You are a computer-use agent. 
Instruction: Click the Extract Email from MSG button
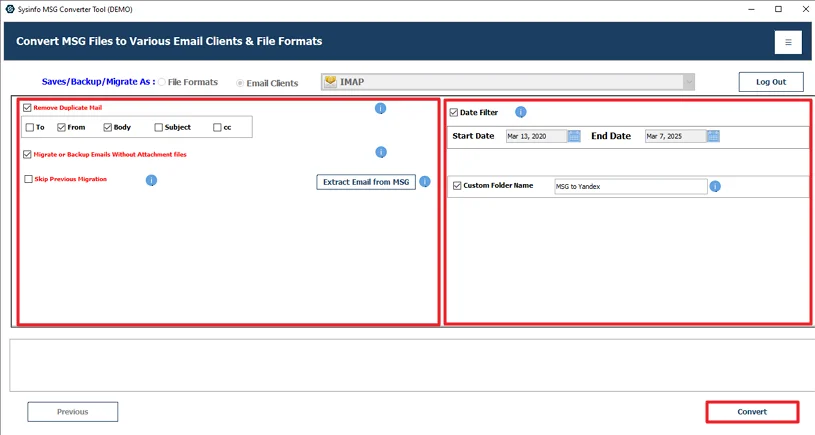tap(366, 182)
